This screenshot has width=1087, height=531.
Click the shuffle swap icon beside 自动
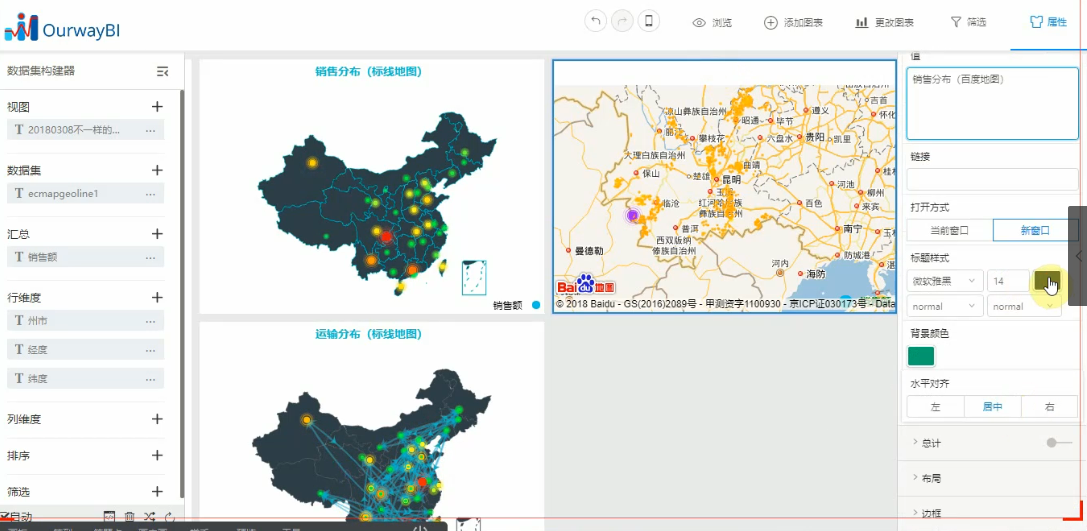pyautogui.click(x=149, y=516)
